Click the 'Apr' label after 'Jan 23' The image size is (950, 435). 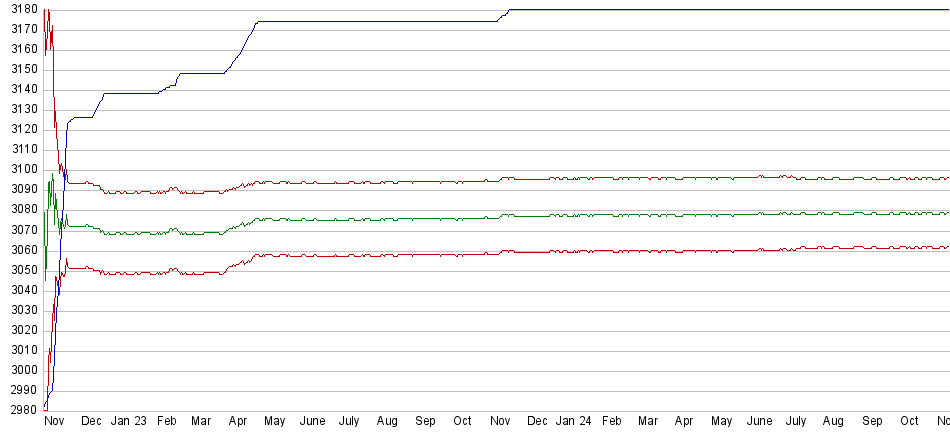point(238,422)
